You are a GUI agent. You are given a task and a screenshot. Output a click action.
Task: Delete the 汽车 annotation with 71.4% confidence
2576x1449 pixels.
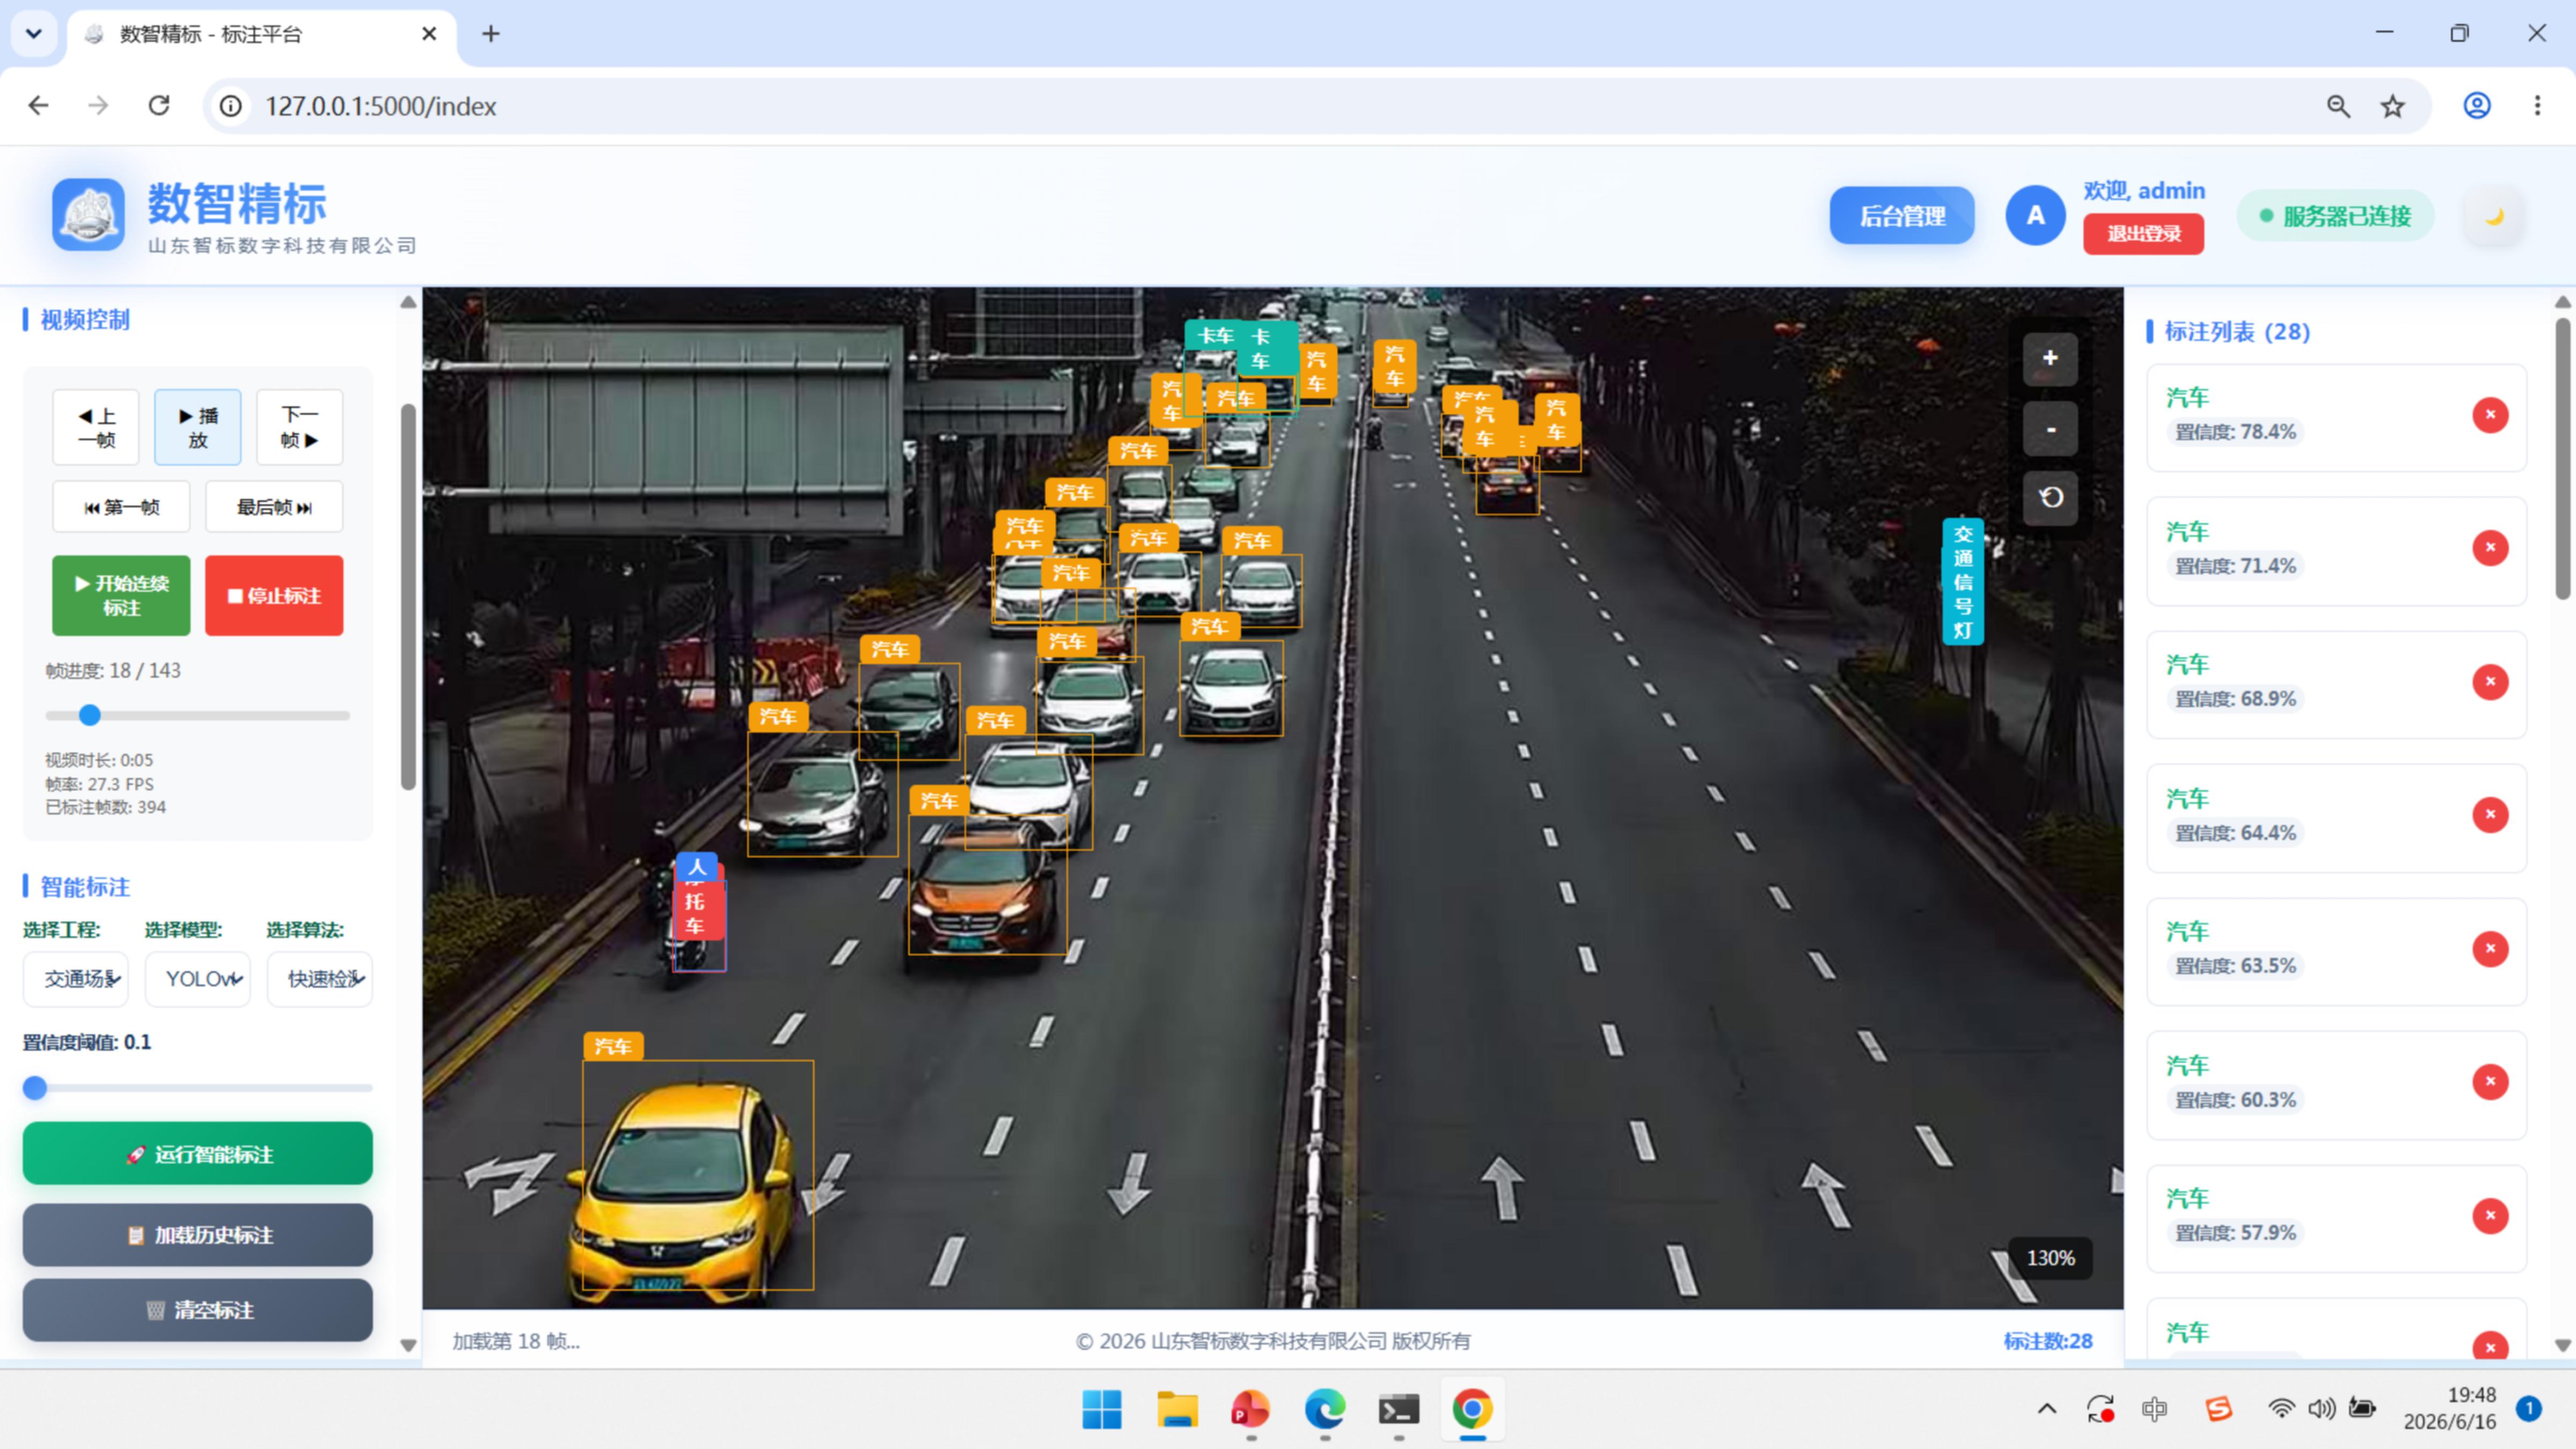click(2490, 548)
